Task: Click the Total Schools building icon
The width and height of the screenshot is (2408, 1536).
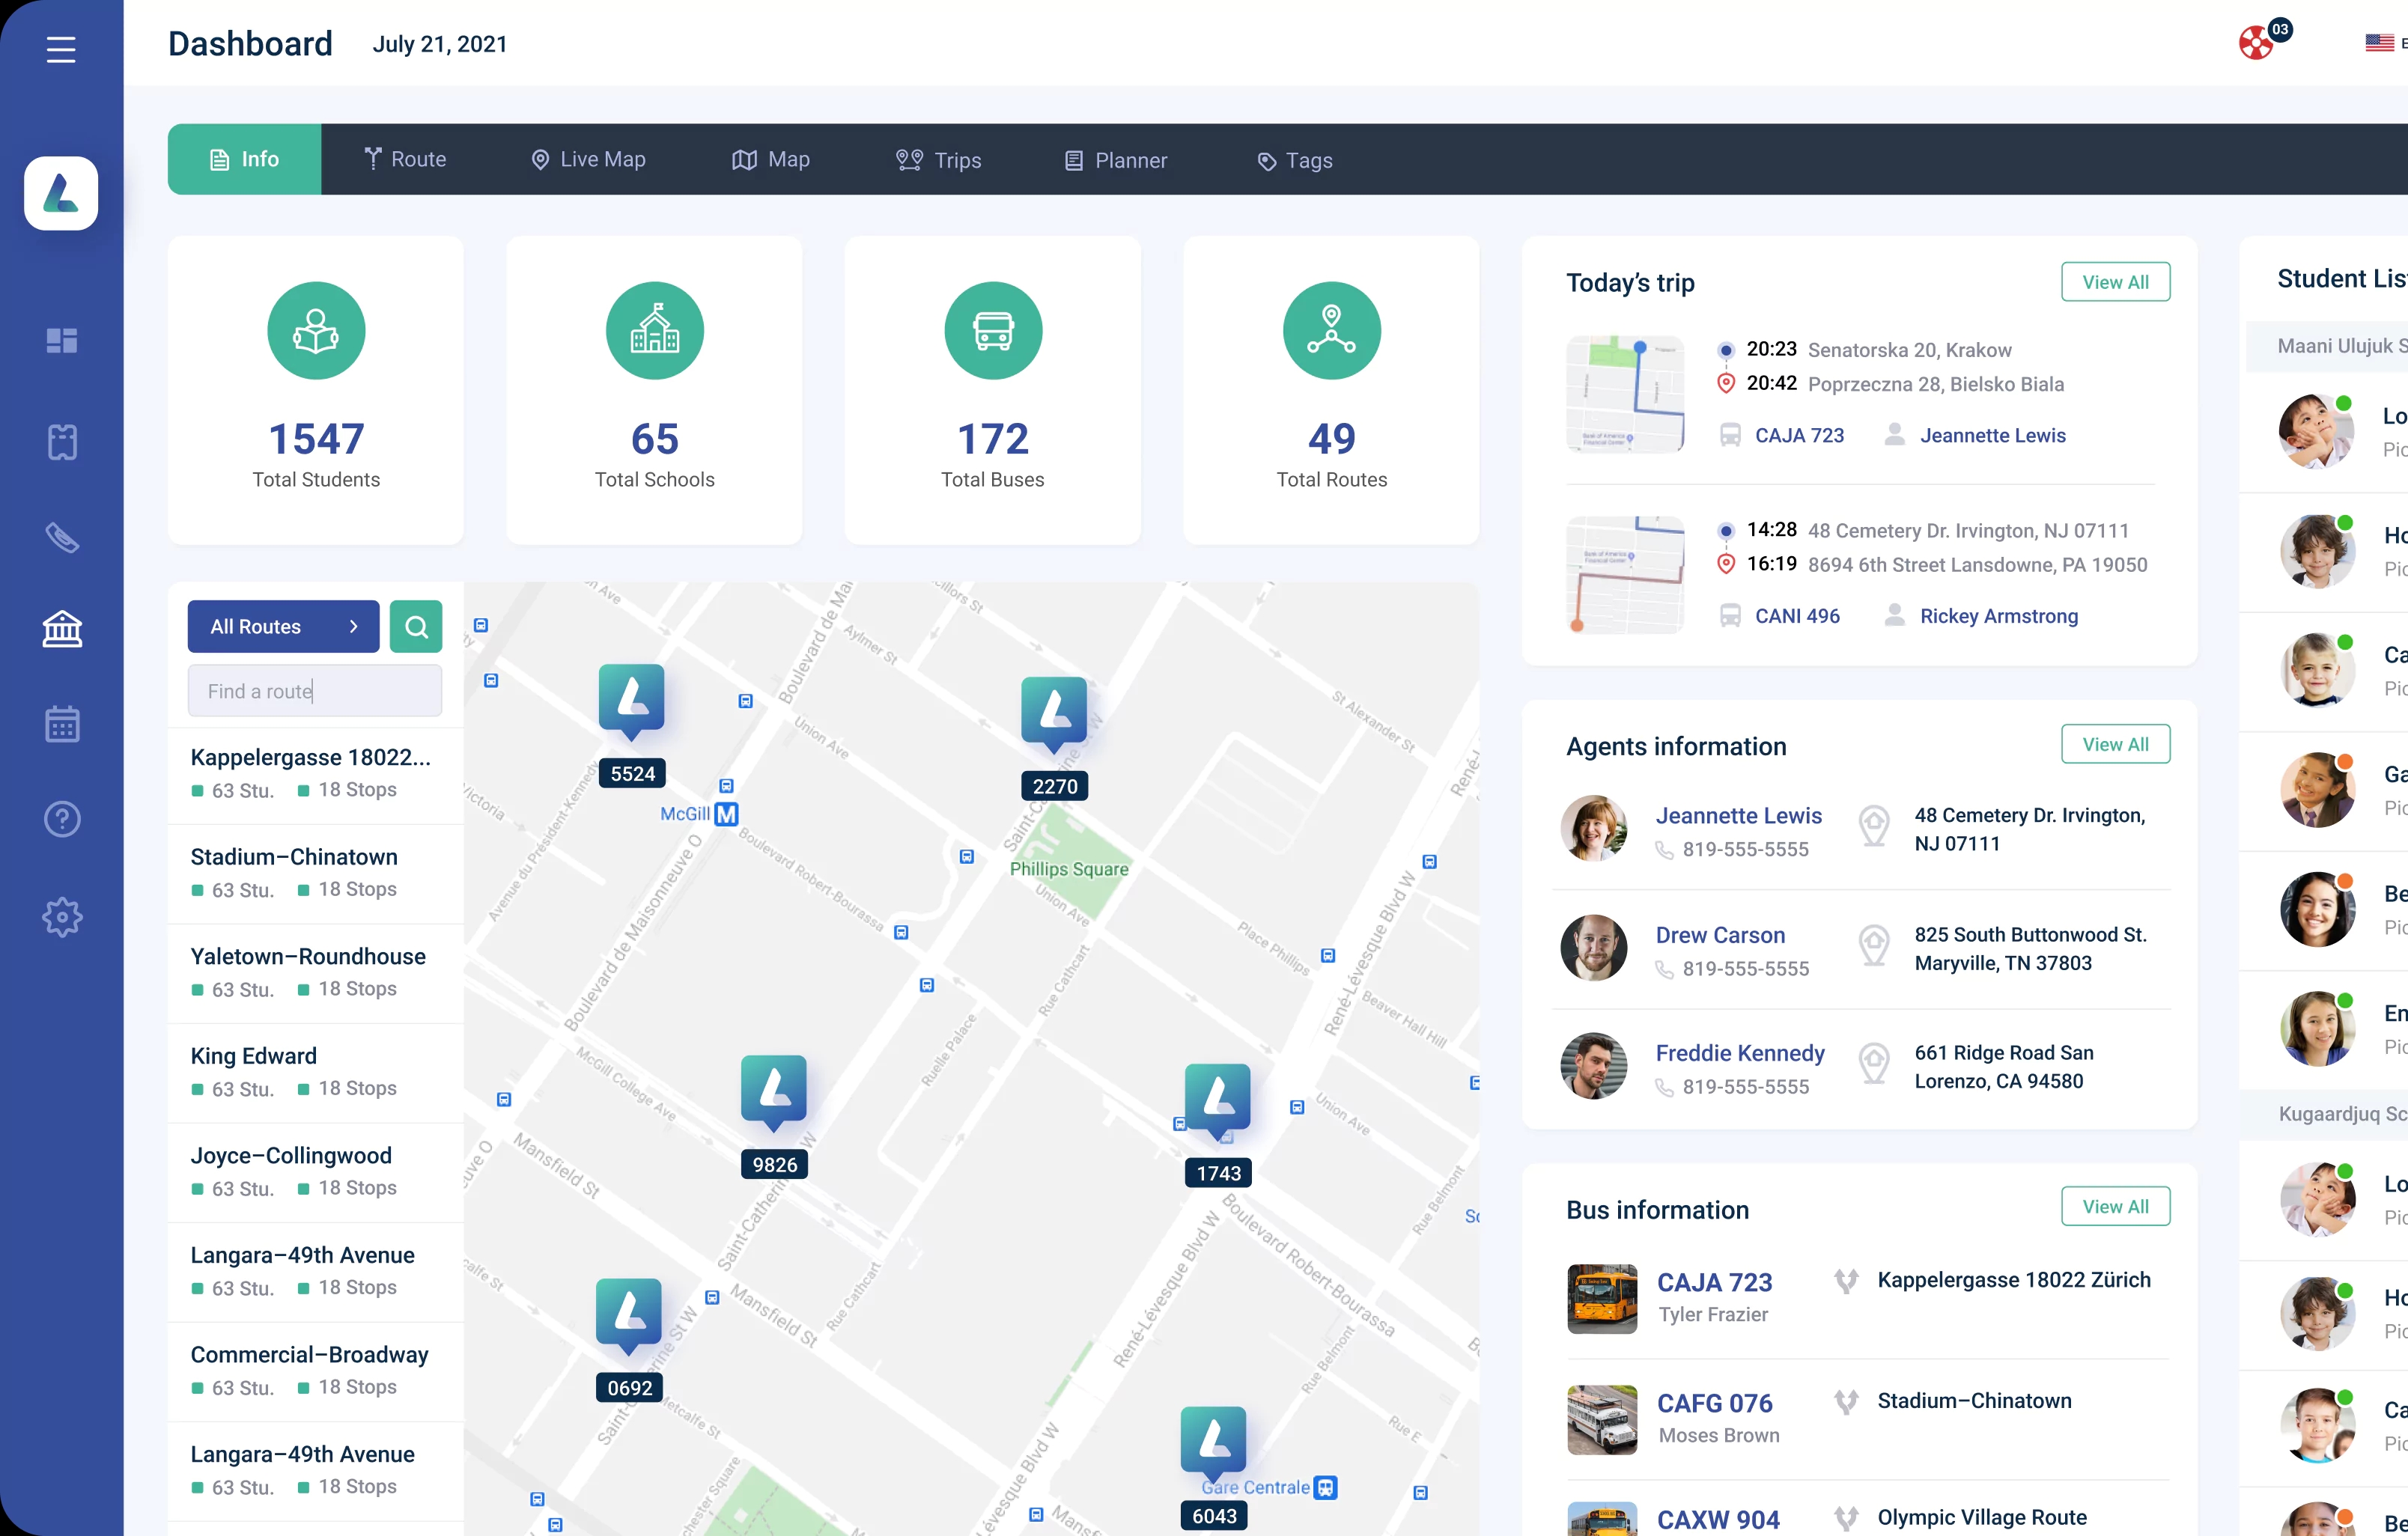Action: pos(655,331)
